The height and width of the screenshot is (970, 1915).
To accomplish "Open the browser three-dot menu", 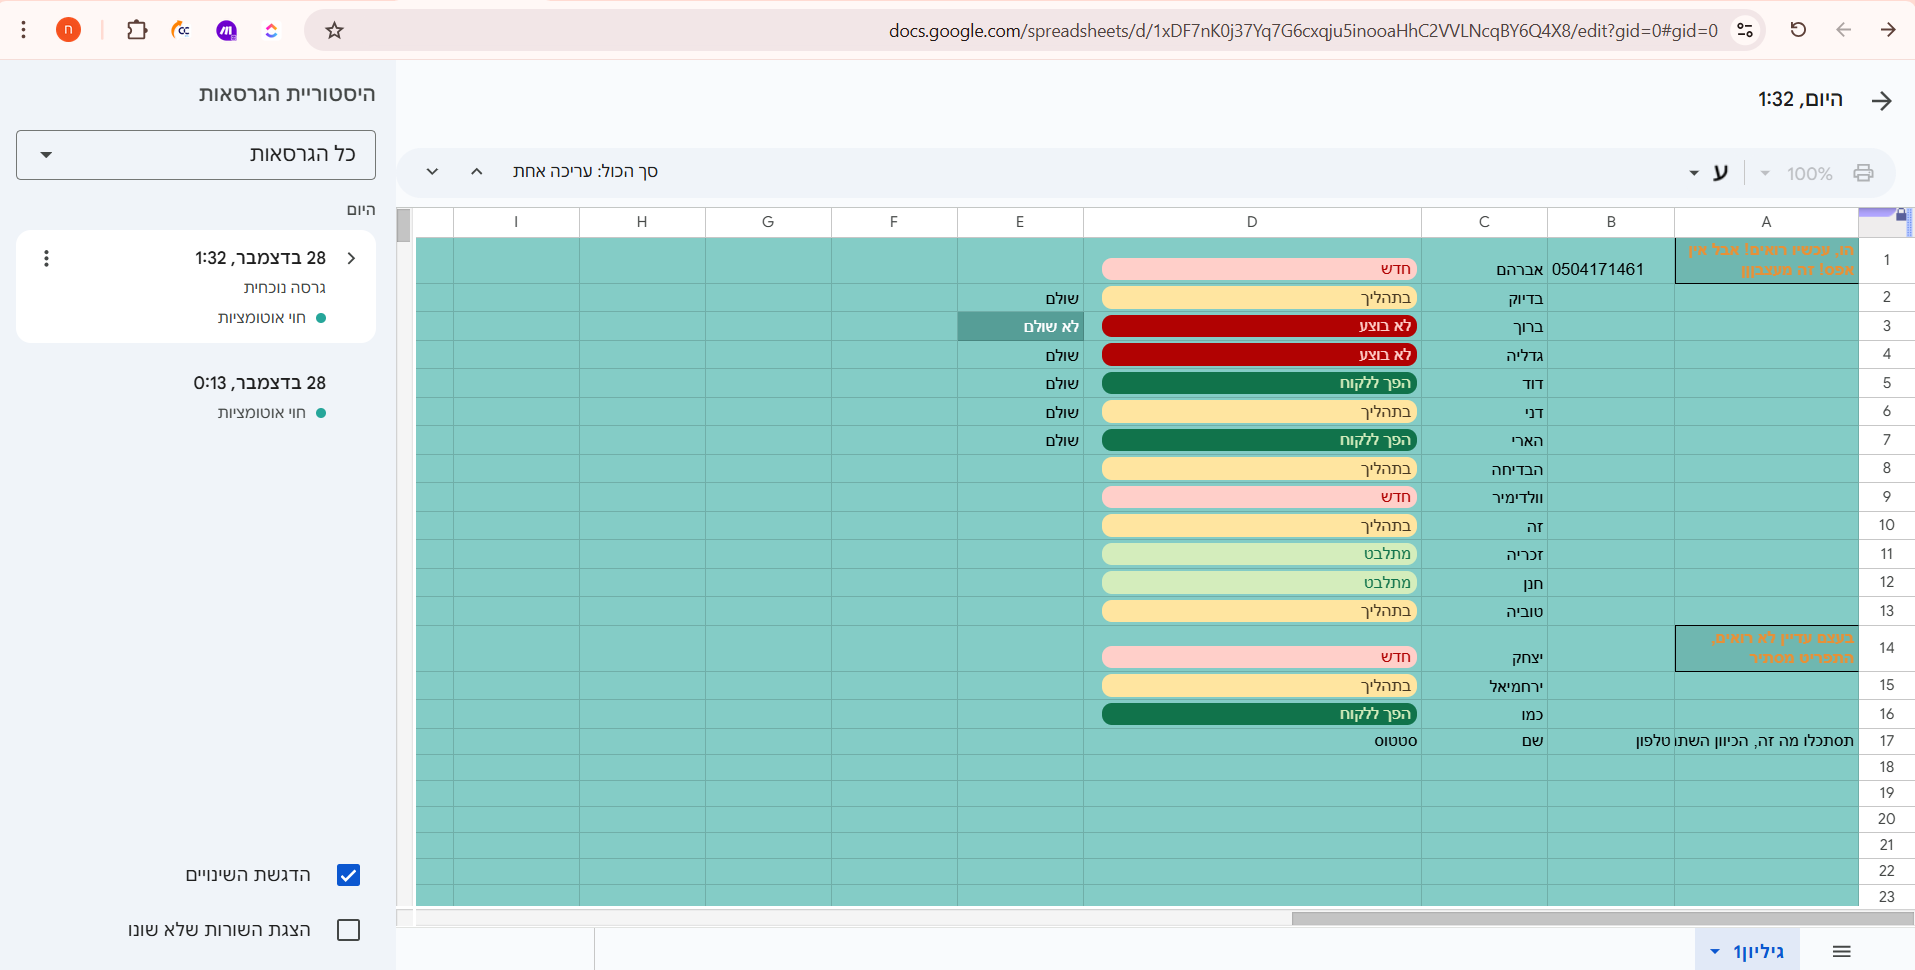I will (24, 30).
